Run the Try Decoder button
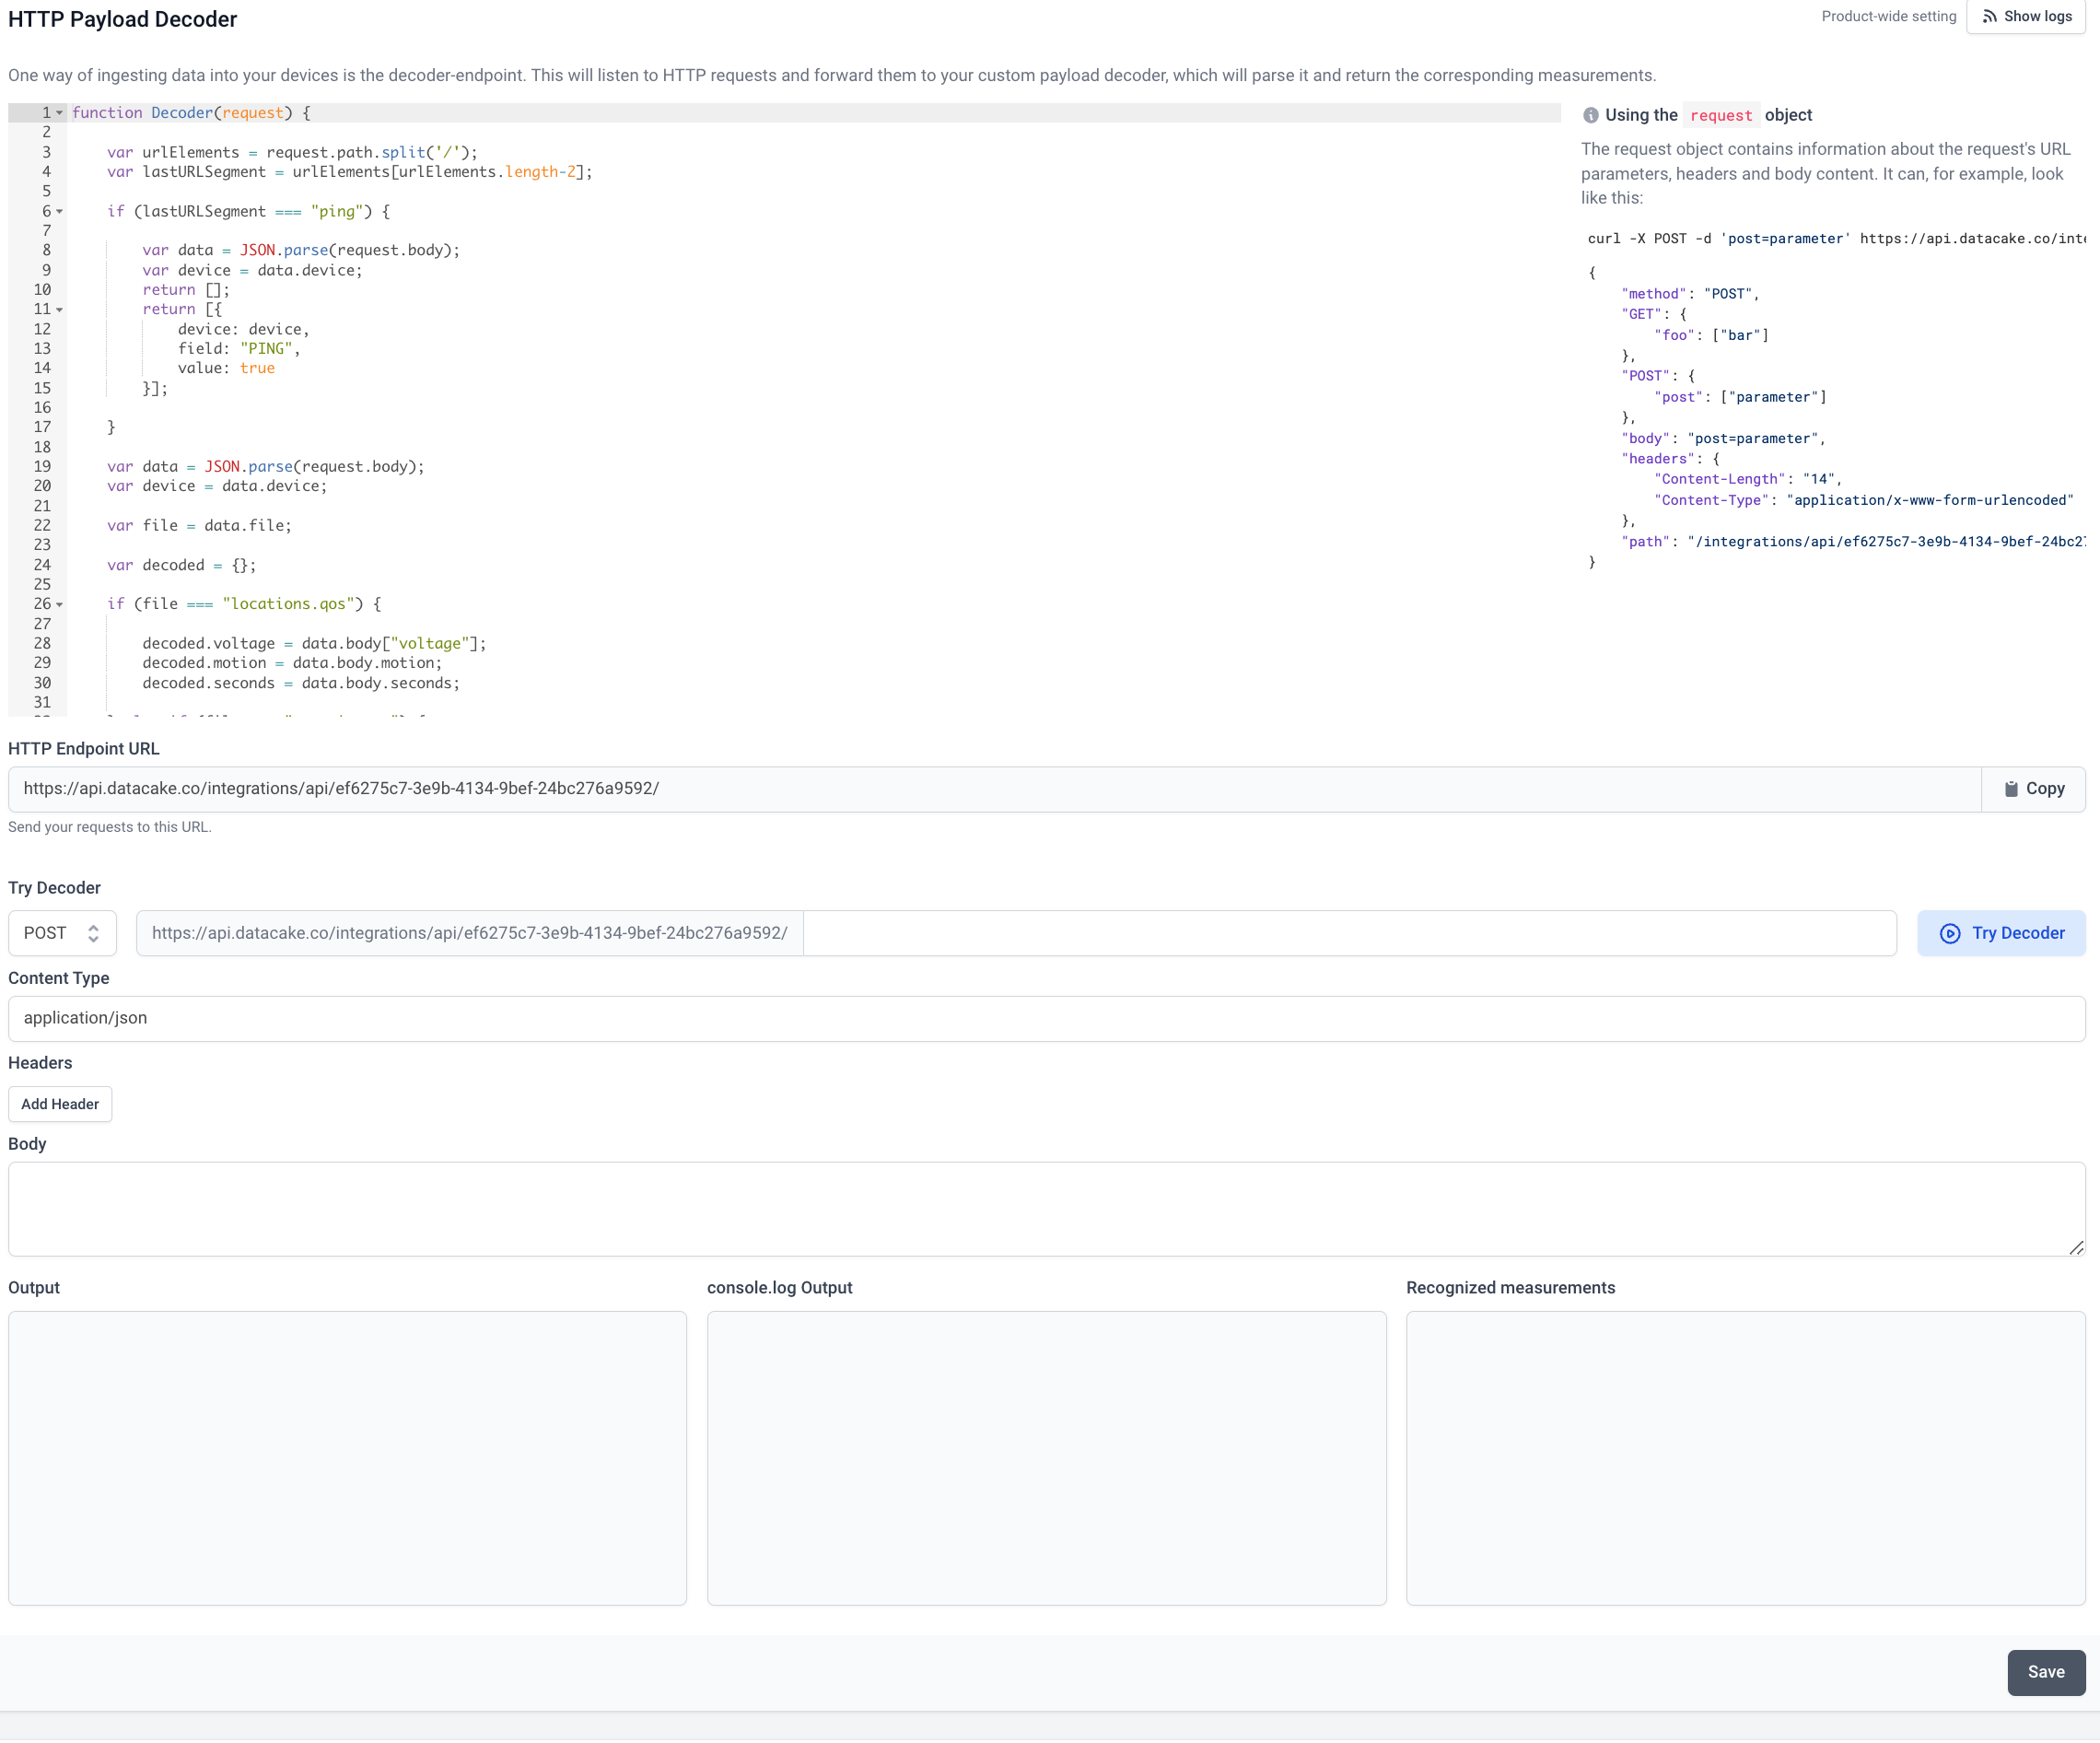Viewport: 2100px width, 1743px height. pyautogui.click(x=2001, y=933)
